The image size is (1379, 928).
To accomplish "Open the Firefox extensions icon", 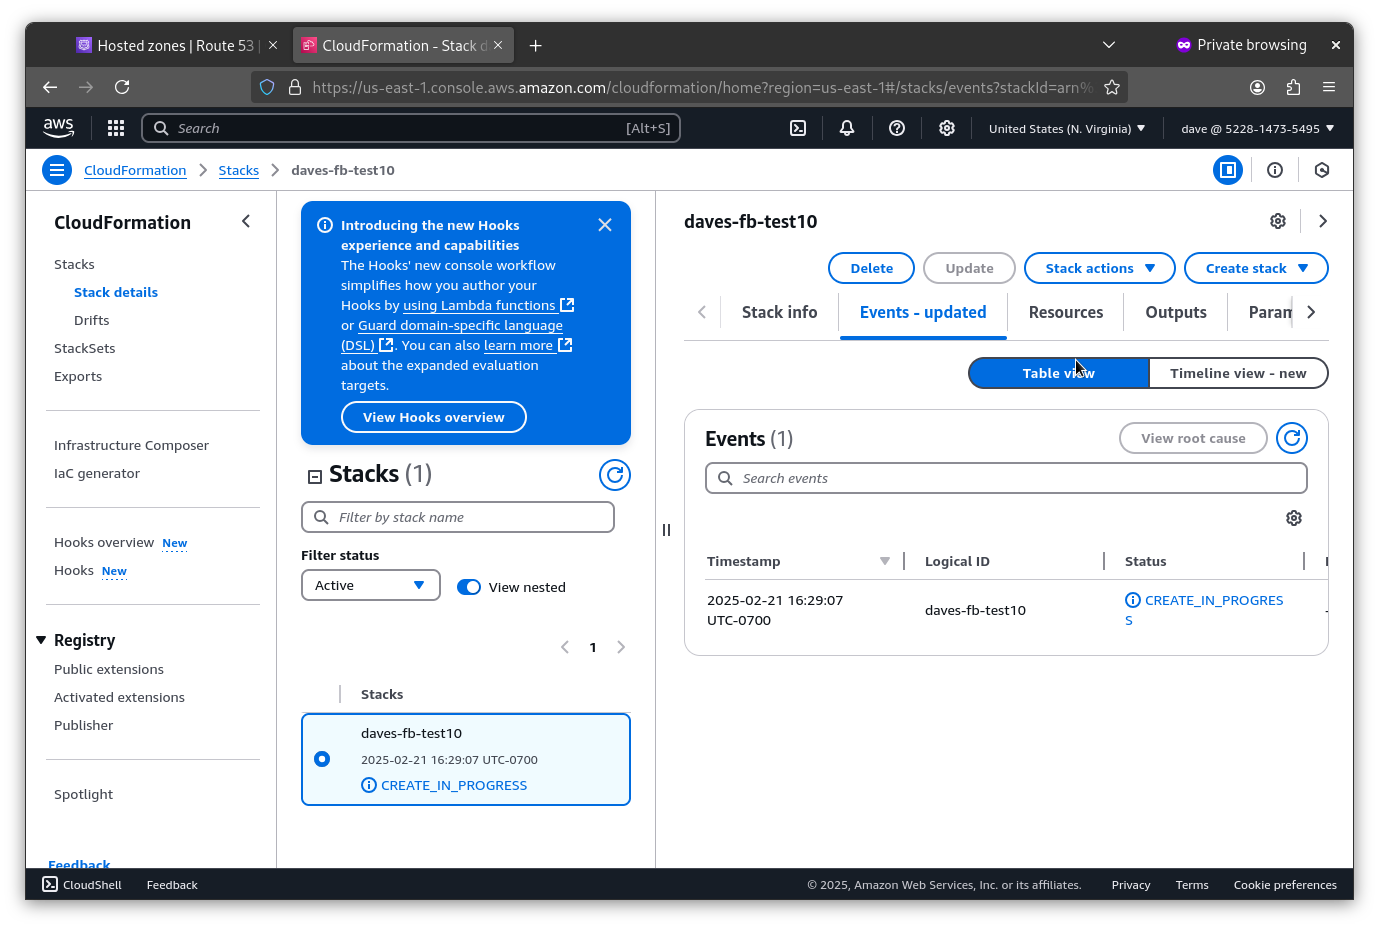I will click(x=1293, y=87).
